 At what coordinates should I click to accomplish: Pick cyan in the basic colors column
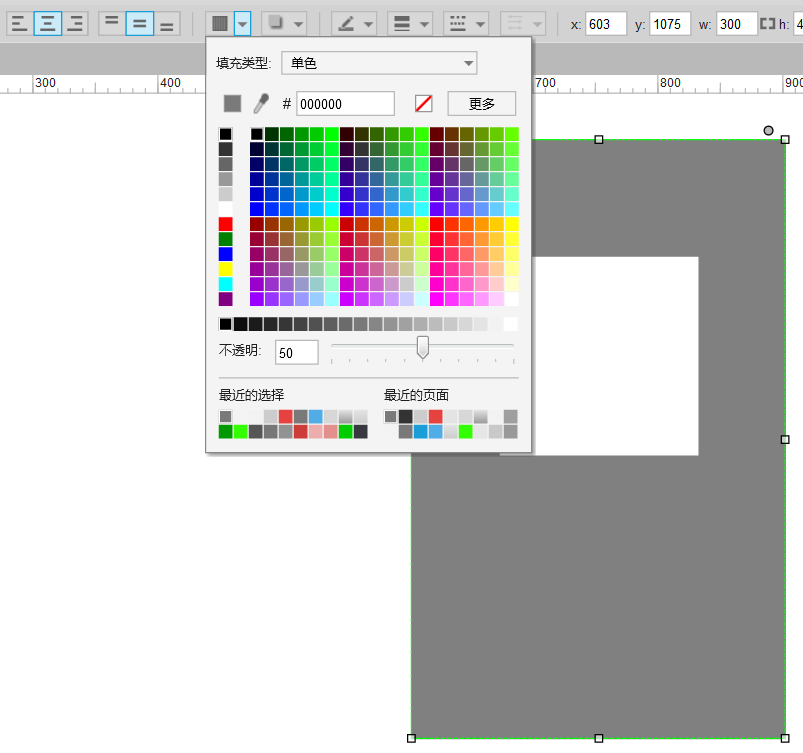(x=225, y=284)
